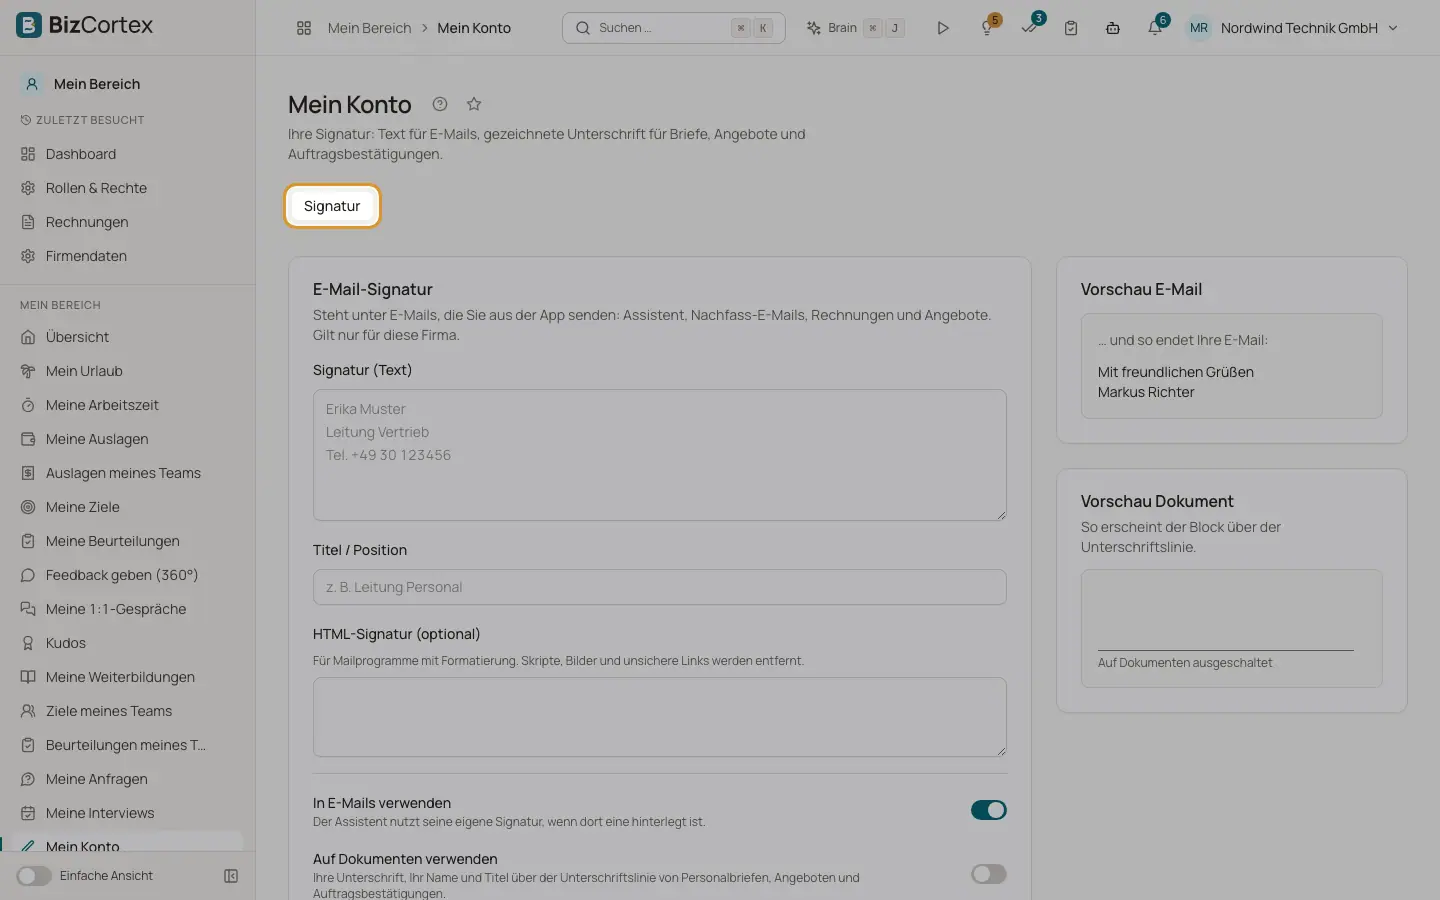1440x900 pixels.
Task: Toggle the Einfache Ansicht switch
Action: click(x=34, y=876)
